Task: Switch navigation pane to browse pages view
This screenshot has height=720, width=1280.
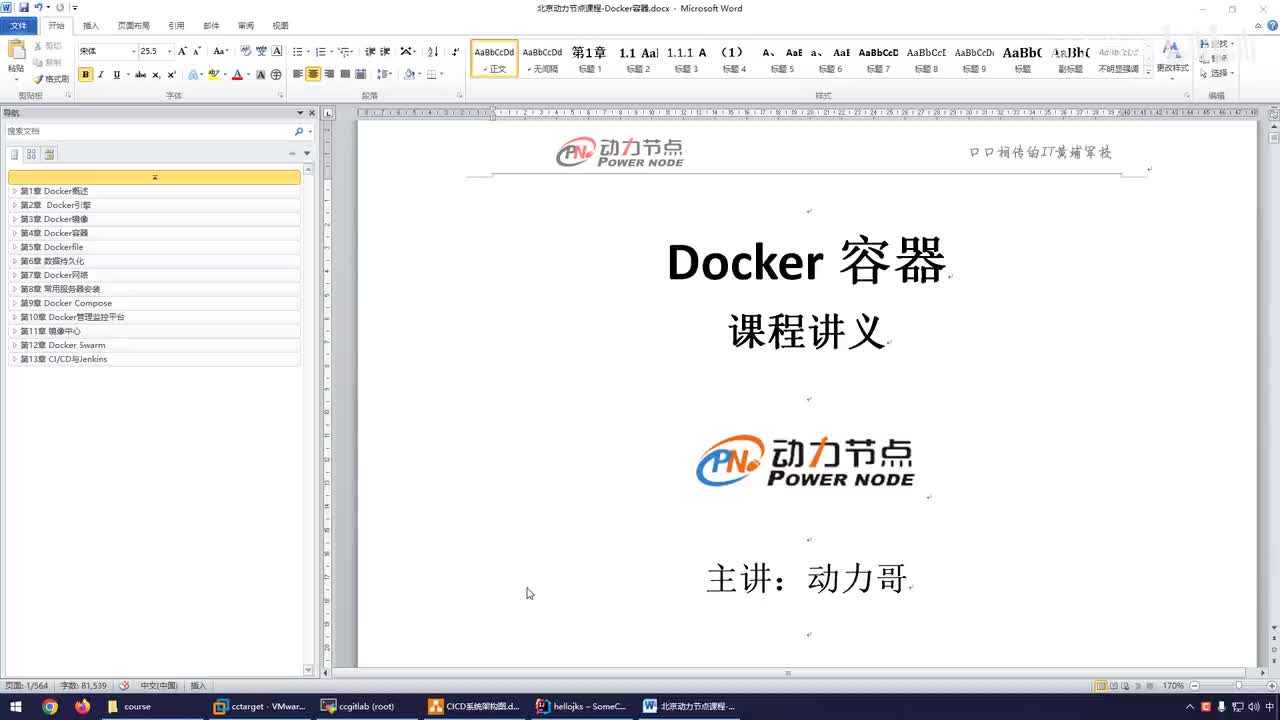Action: pos(31,154)
